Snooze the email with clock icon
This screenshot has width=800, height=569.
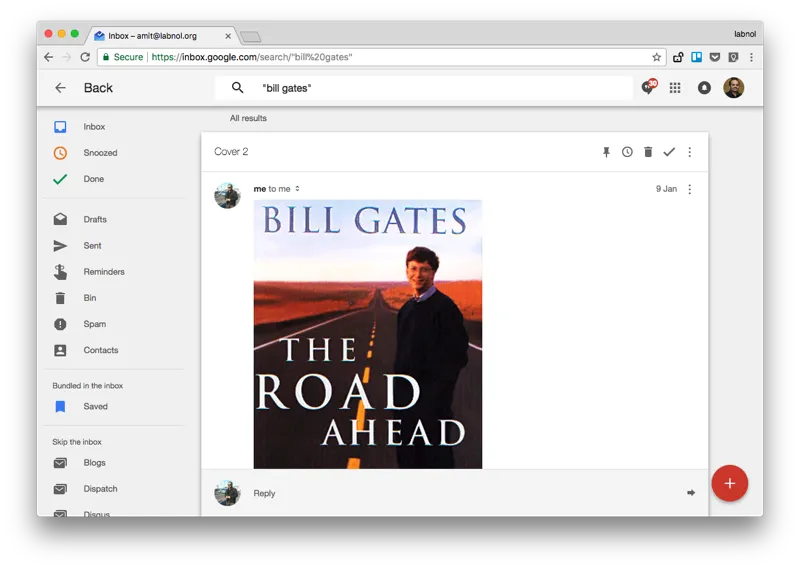coord(627,152)
